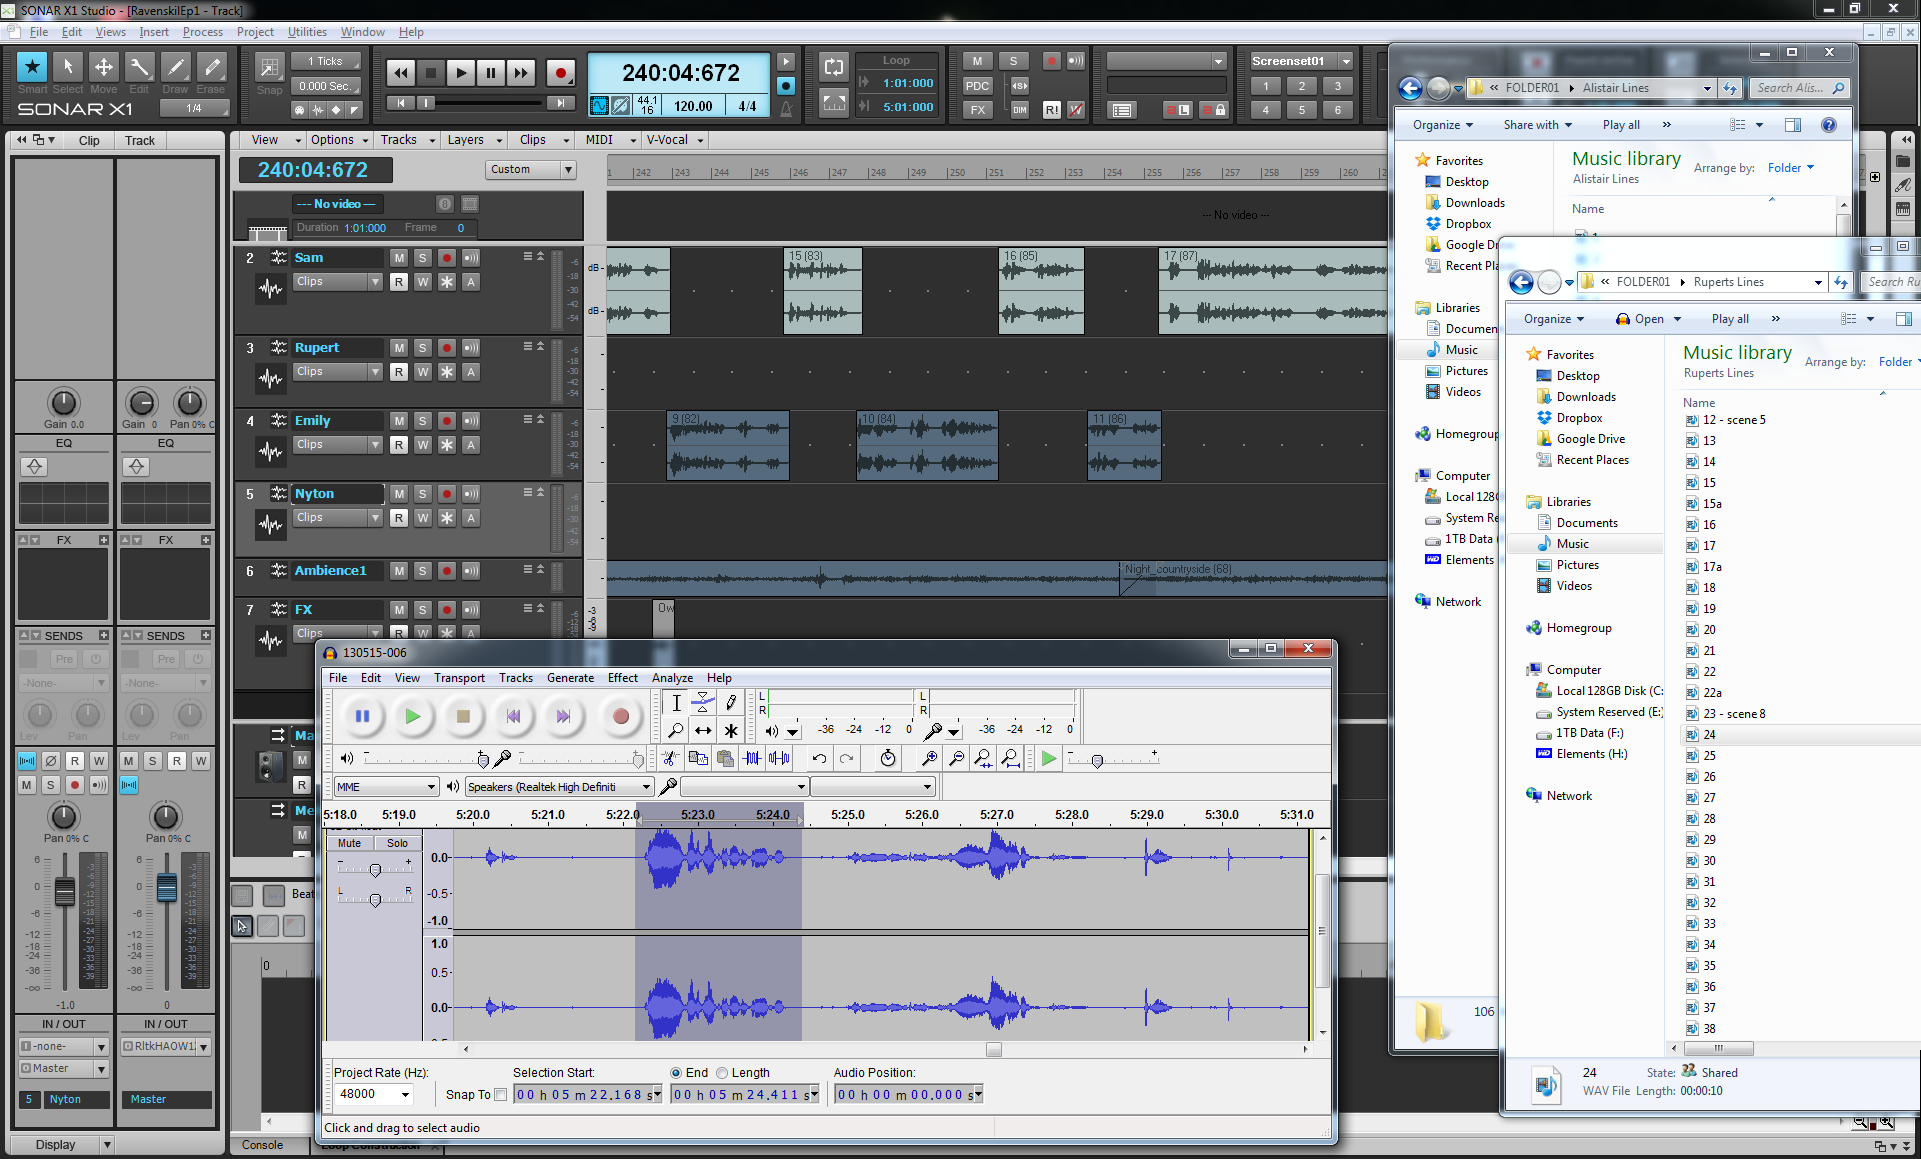This screenshot has width=1921, height=1159.
Task: Toggle the SONAR loop on/off button
Action: 833,67
